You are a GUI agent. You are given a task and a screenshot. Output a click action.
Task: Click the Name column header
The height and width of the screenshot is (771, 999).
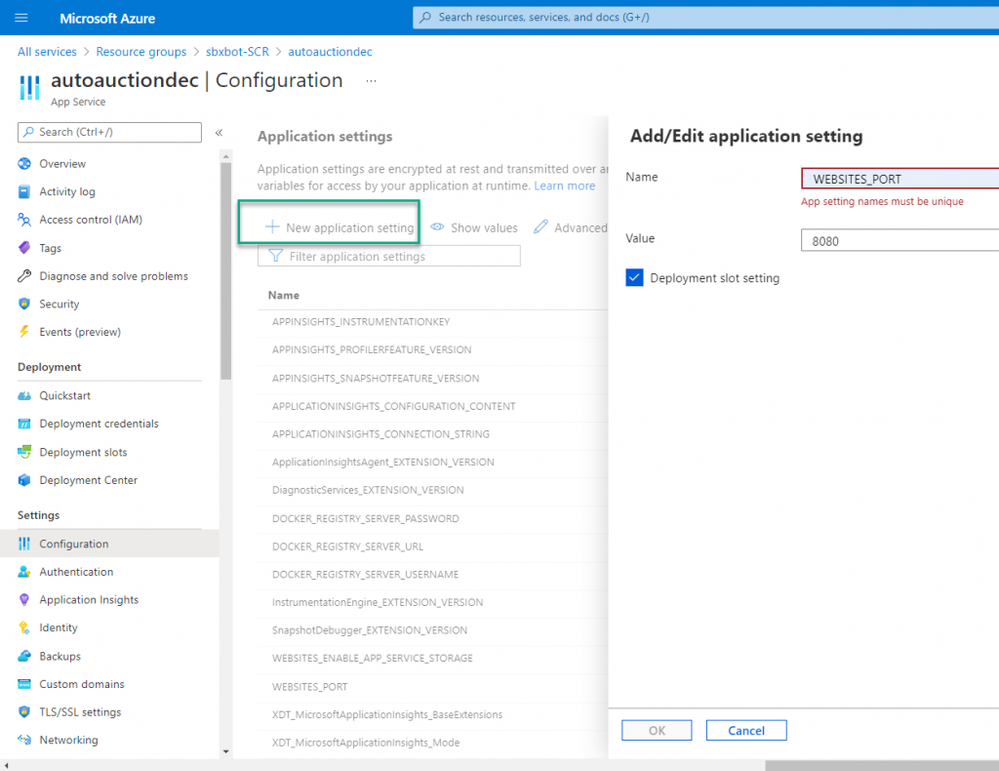[284, 296]
